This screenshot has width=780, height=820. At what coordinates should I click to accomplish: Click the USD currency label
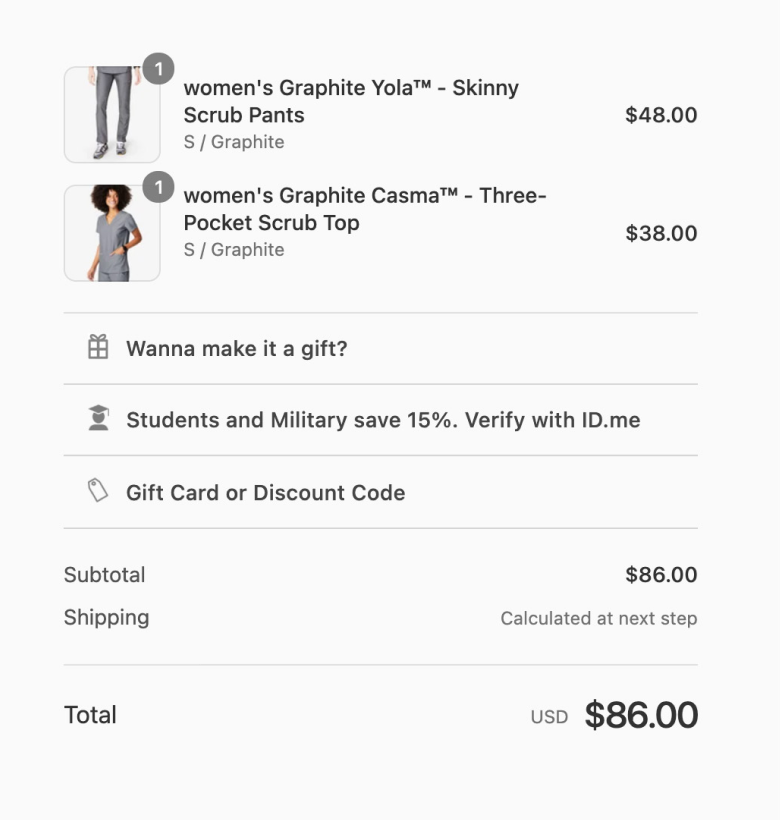[x=549, y=717]
